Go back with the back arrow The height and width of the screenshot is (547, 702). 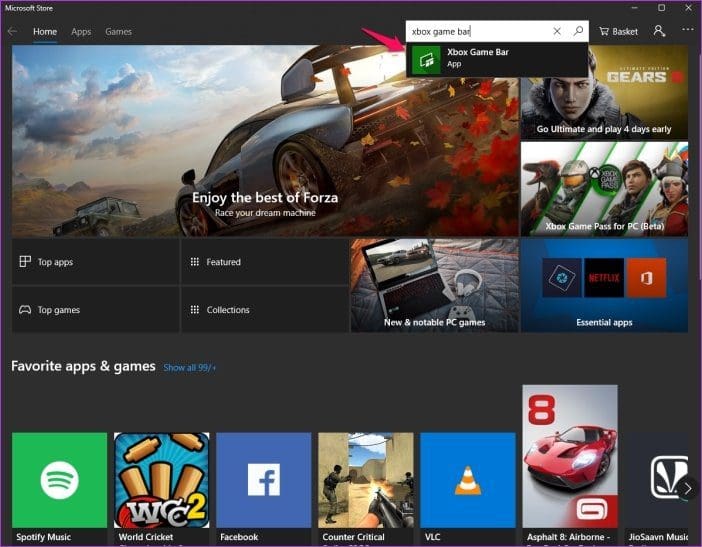click(x=13, y=31)
